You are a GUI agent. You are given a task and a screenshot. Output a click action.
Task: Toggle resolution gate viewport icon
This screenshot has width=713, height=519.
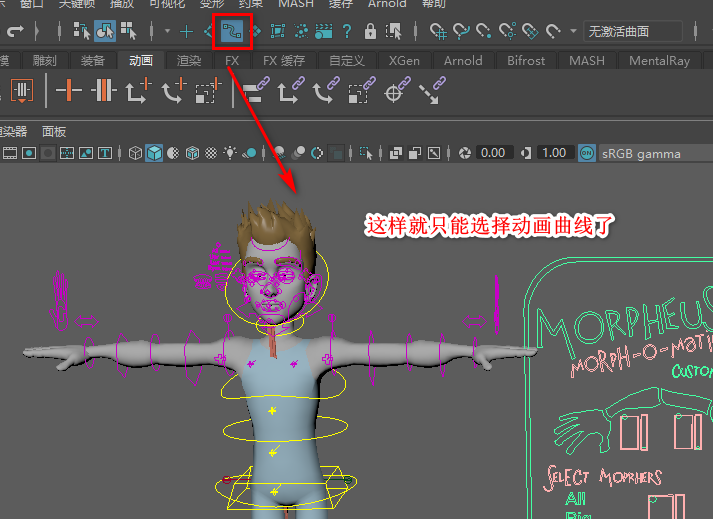(29, 153)
